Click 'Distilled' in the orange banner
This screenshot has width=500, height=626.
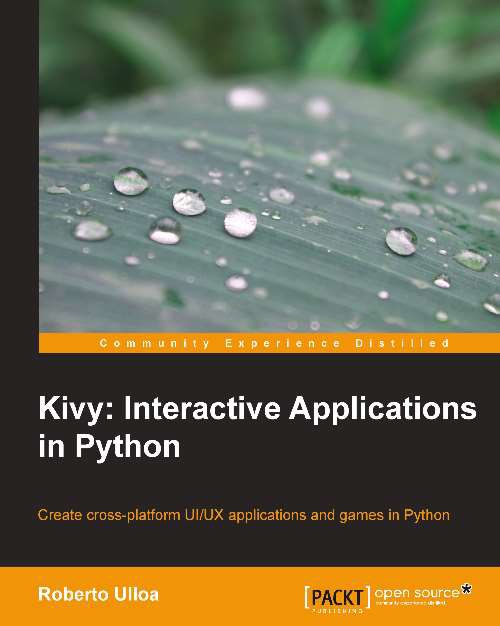(x=402, y=343)
